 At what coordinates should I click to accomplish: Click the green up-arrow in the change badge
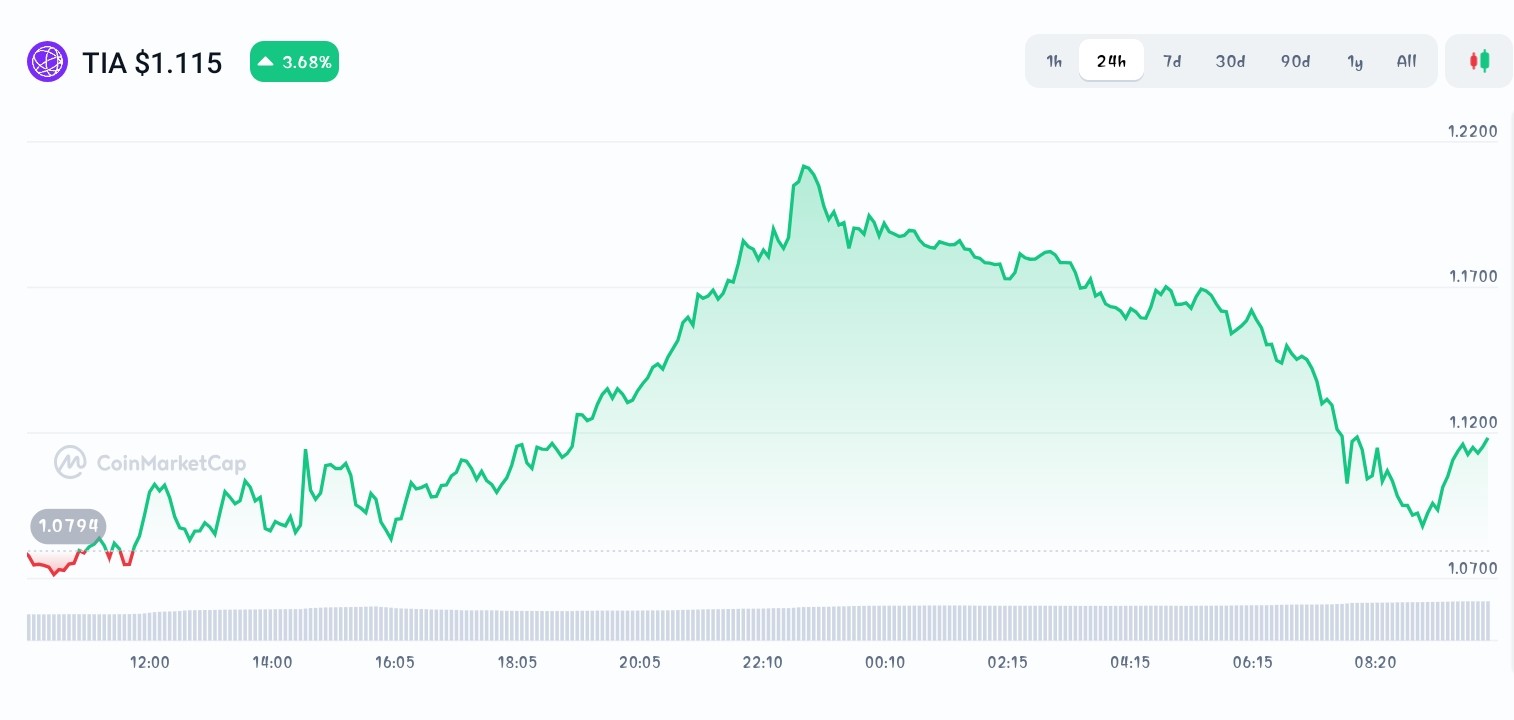pyautogui.click(x=265, y=61)
